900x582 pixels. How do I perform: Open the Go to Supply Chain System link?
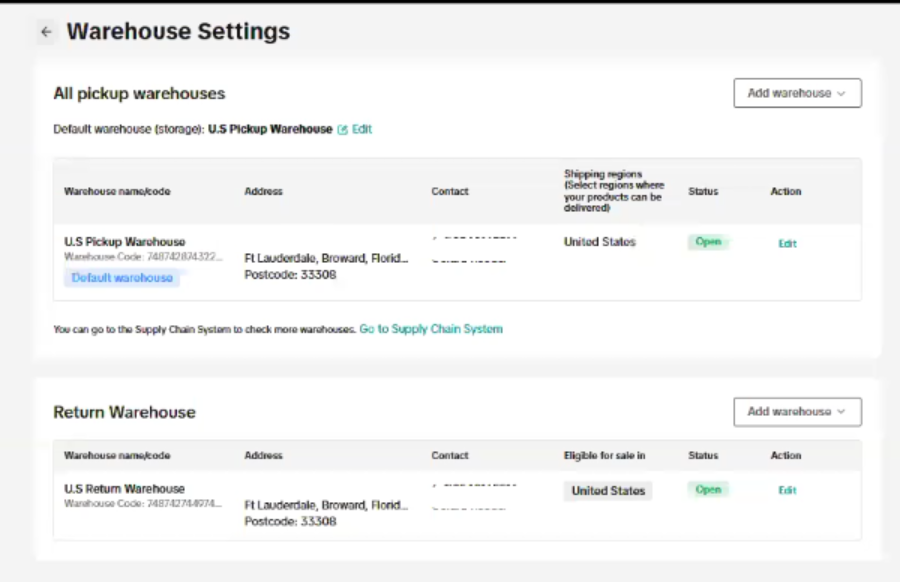click(431, 329)
